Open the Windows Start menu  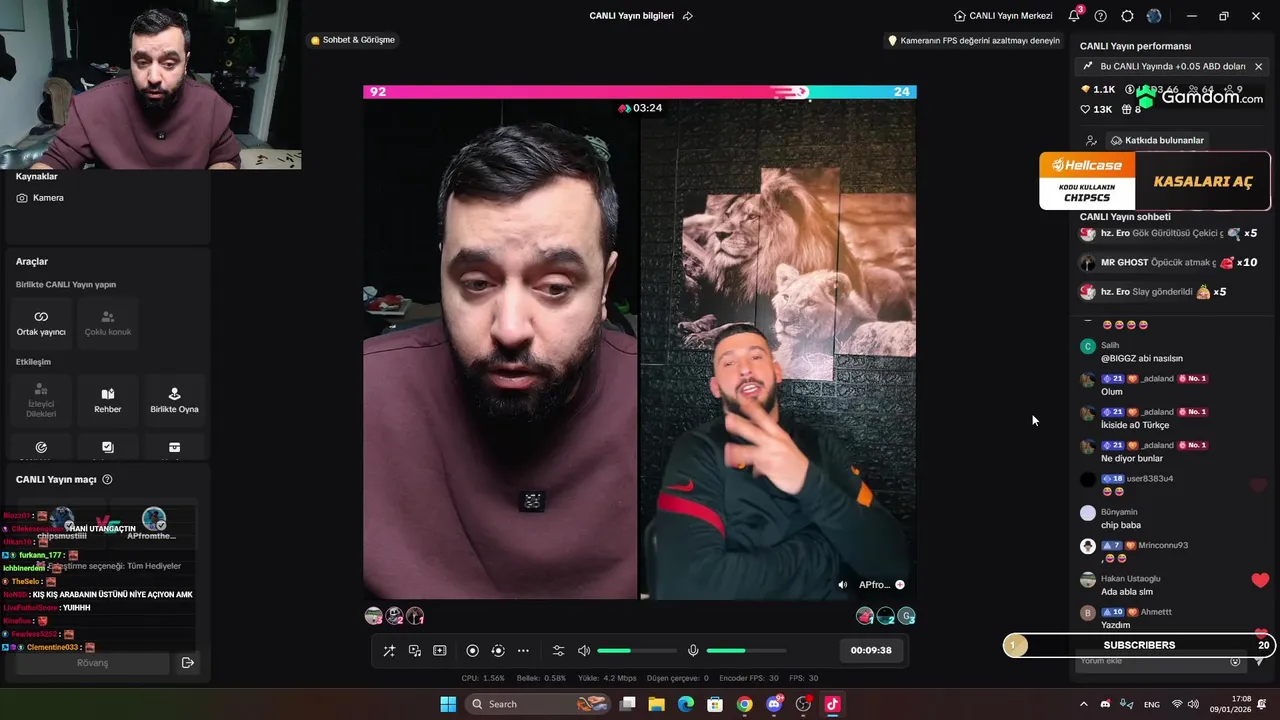click(448, 704)
